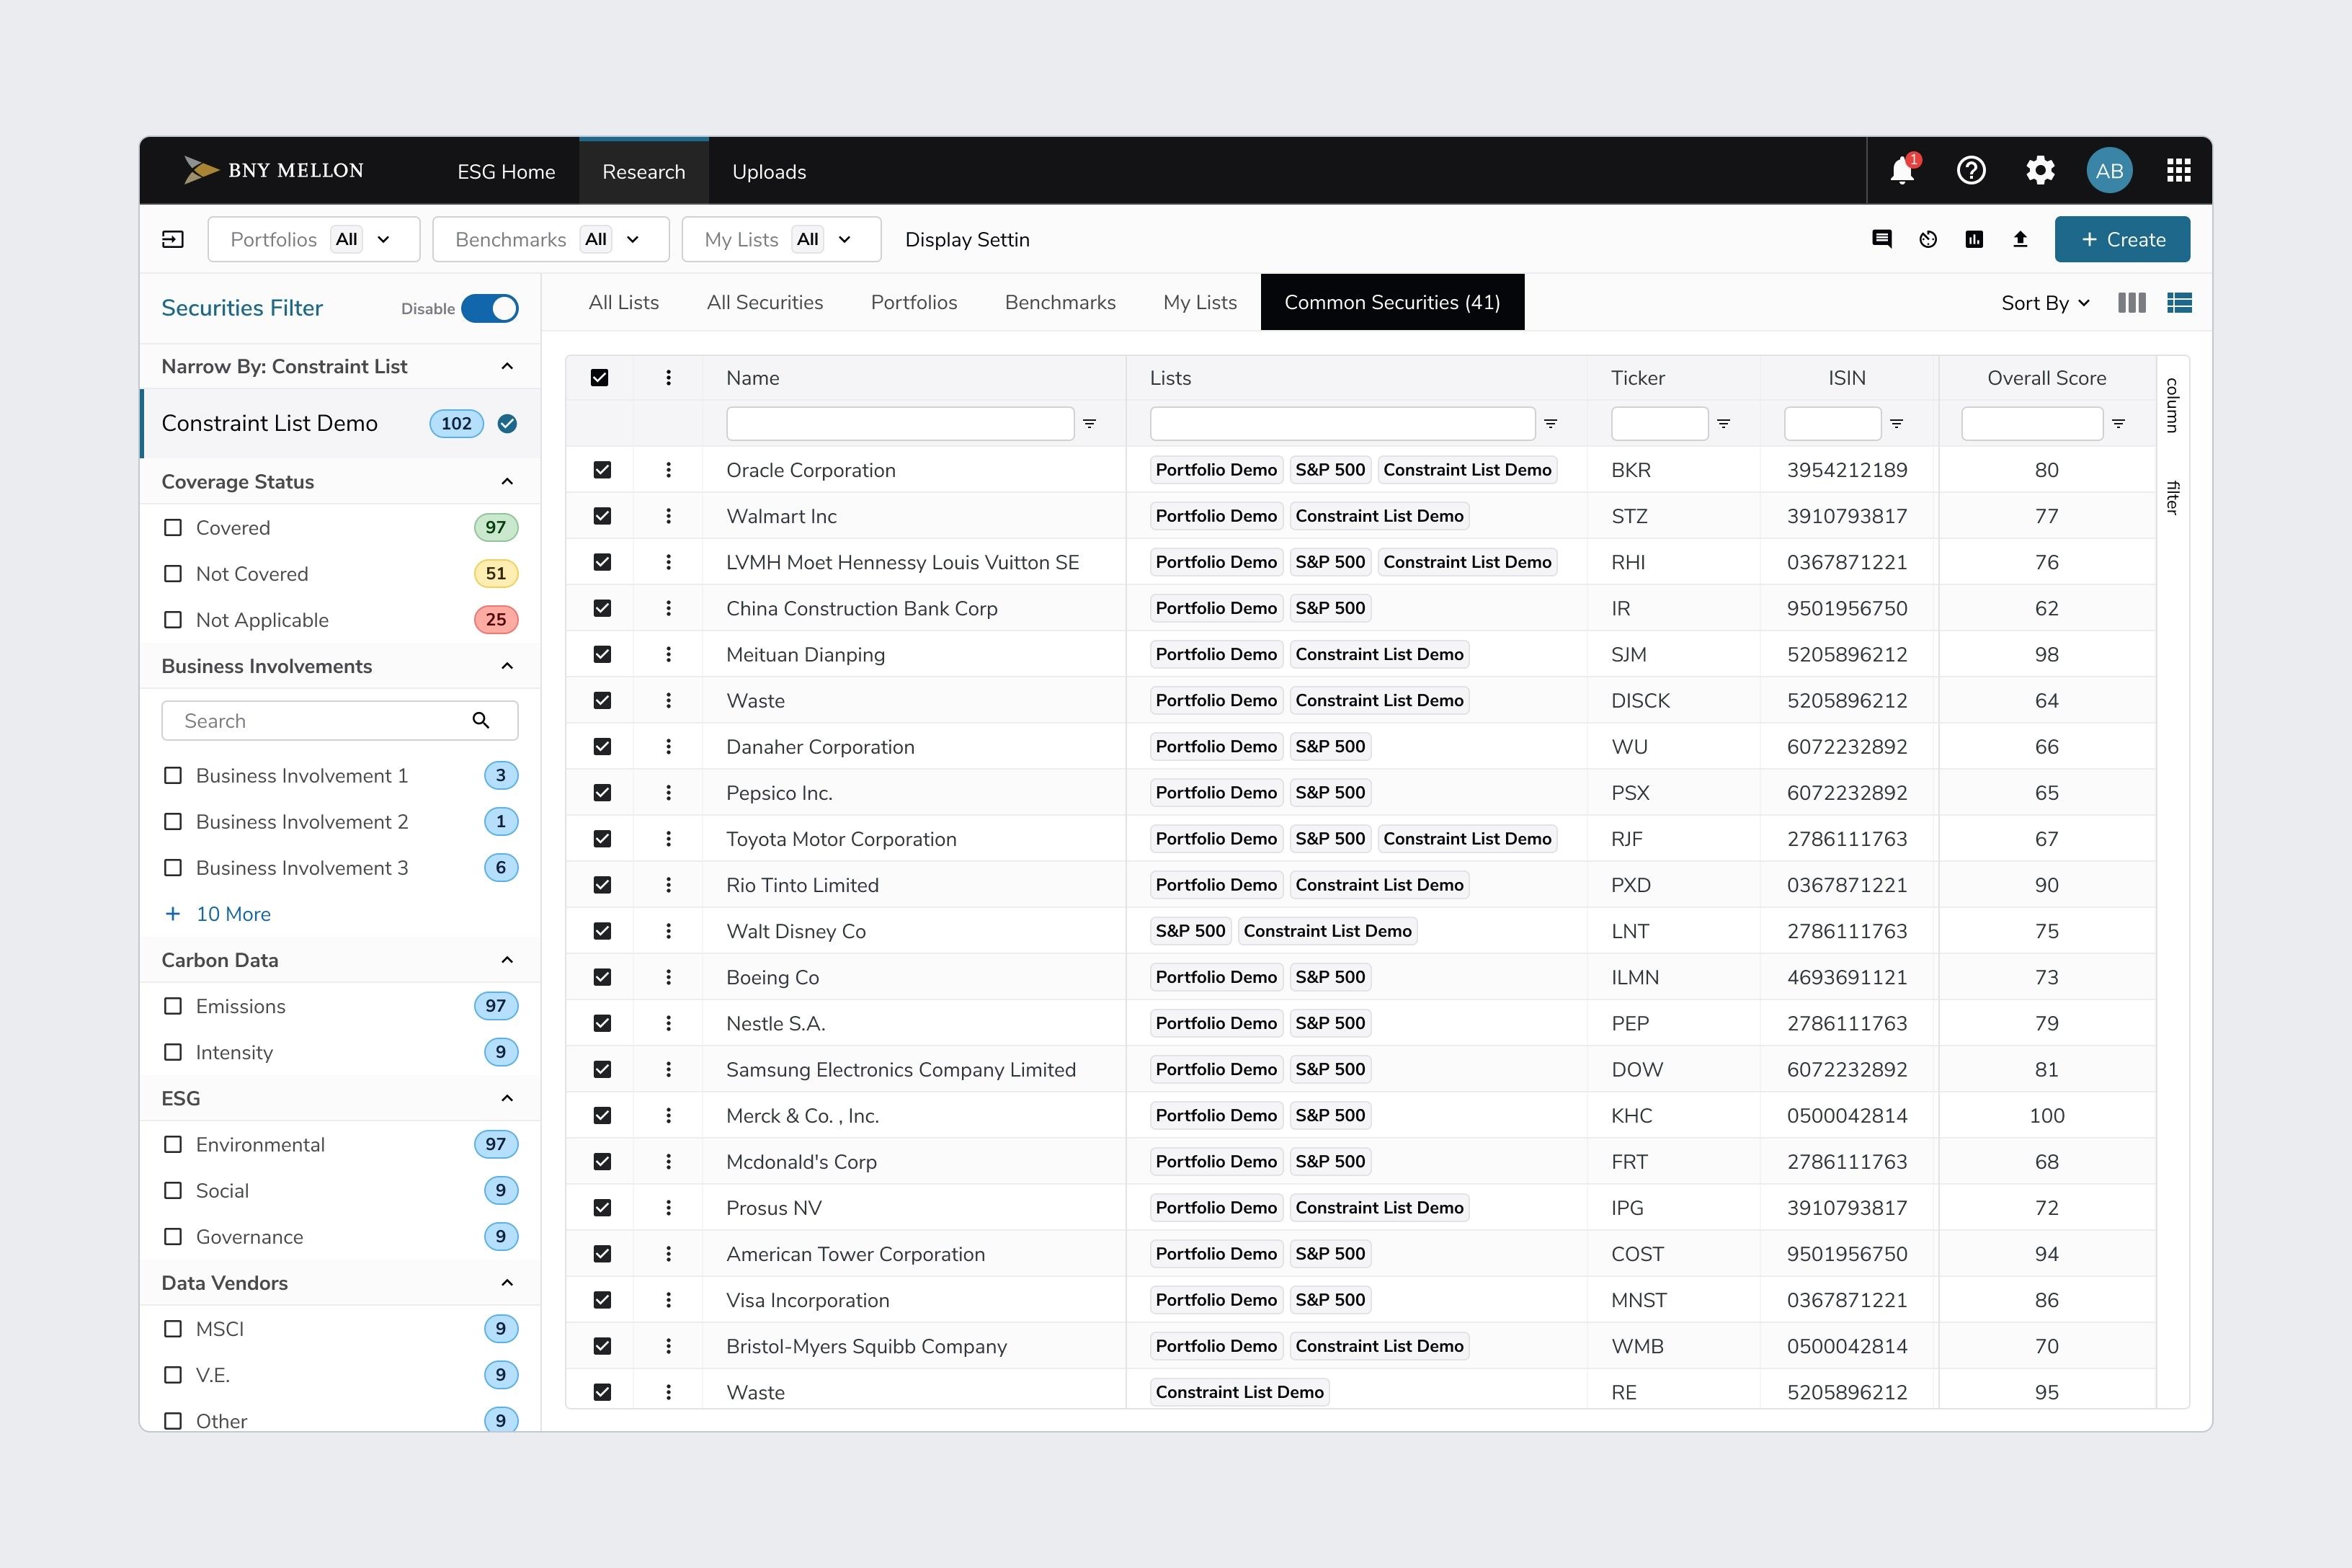The height and width of the screenshot is (1568, 2352).
Task: Open the Portfolios dropdown
Action: [314, 239]
